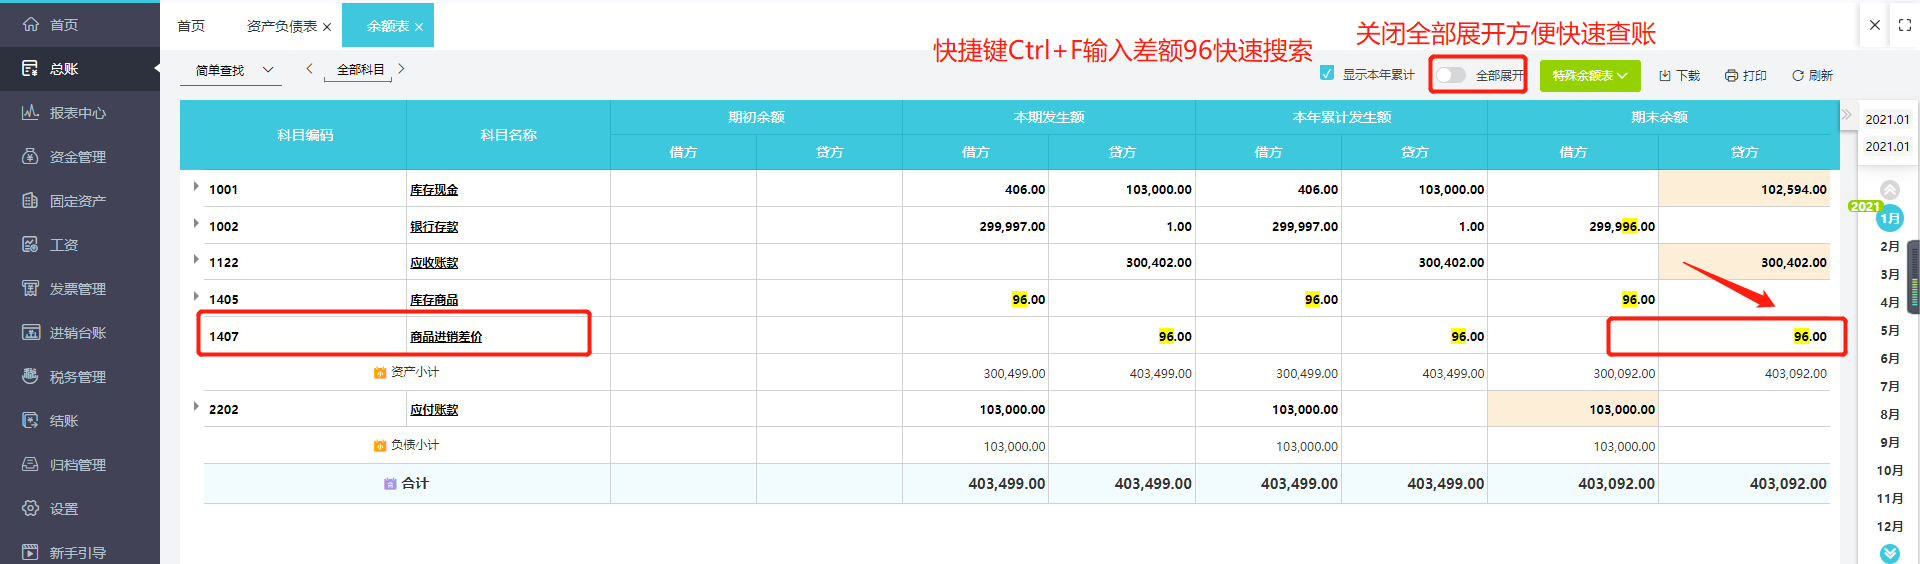The height and width of the screenshot is (564, 1920).
Task: Select month 2月
Action: click(1889, 246)
